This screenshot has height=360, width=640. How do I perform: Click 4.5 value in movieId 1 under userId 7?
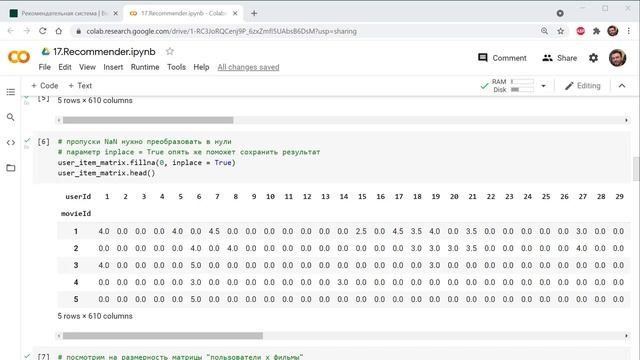coord(214,231)
